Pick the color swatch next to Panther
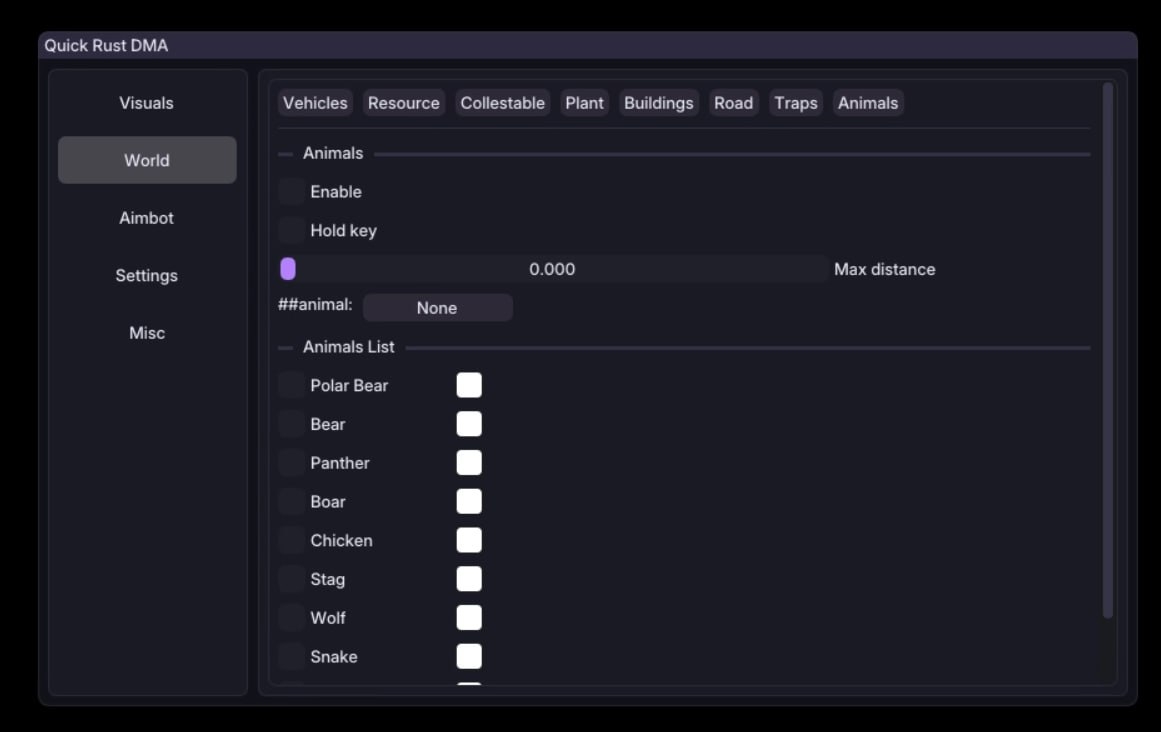This screenshot has width=1161, height=732. click(469, 463)
